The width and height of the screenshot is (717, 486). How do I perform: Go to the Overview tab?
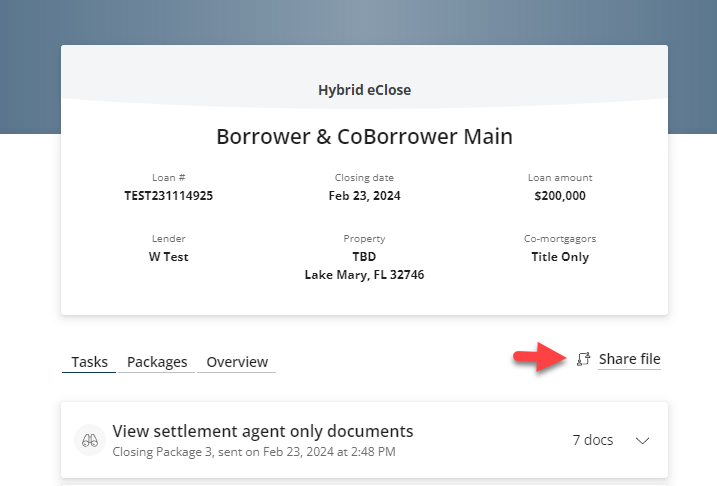click(237, 362)
